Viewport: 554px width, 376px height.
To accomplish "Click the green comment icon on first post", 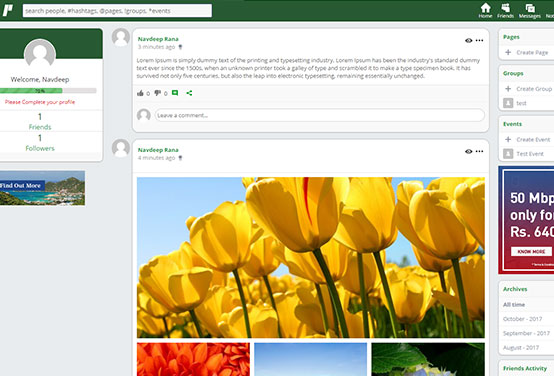I will tap(175, 93).
